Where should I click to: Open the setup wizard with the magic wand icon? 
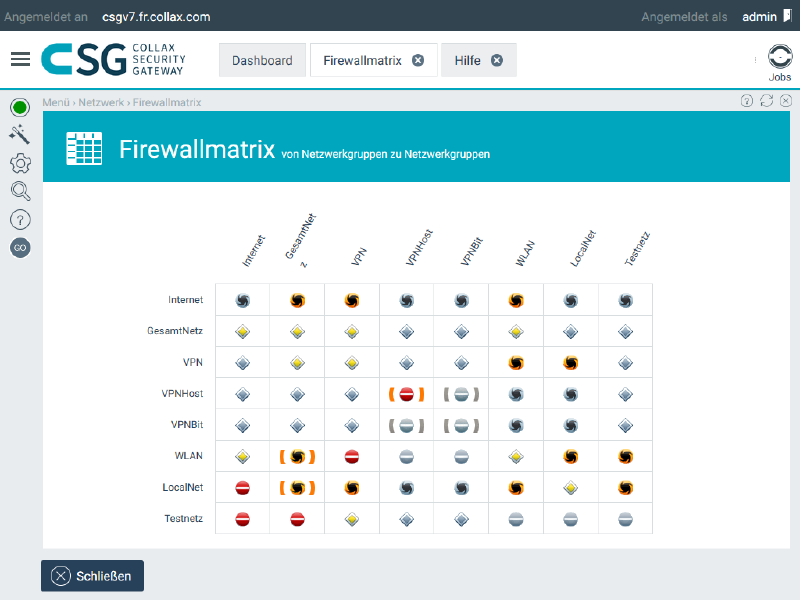coord(20,132)
